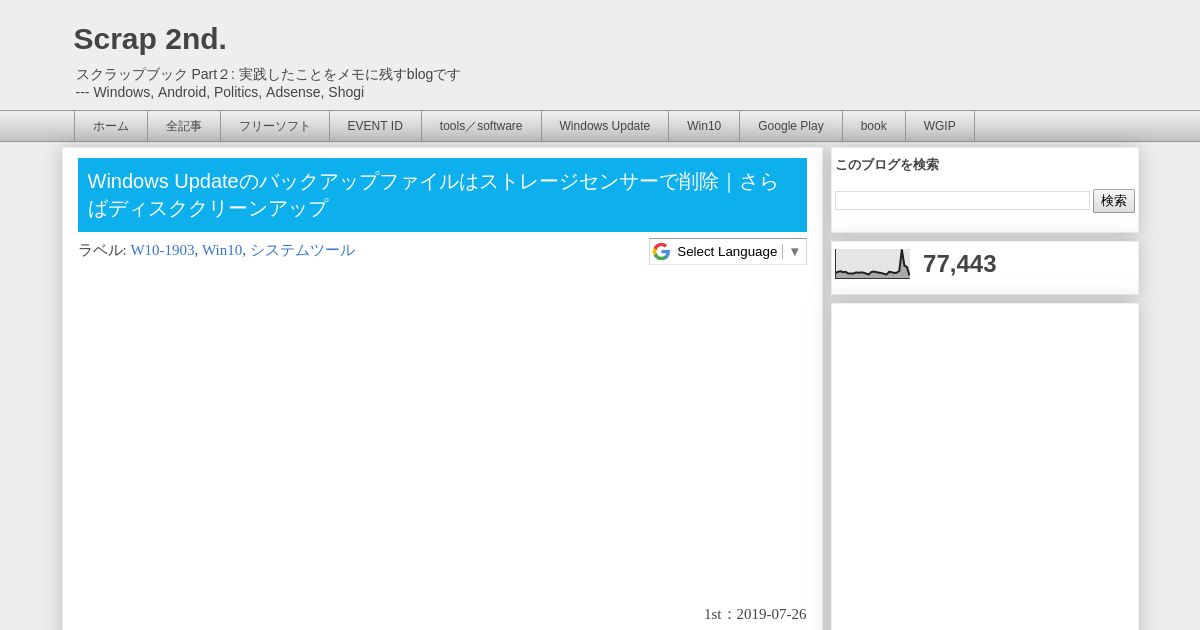Click the Google G logo icon

coord(661,251)
